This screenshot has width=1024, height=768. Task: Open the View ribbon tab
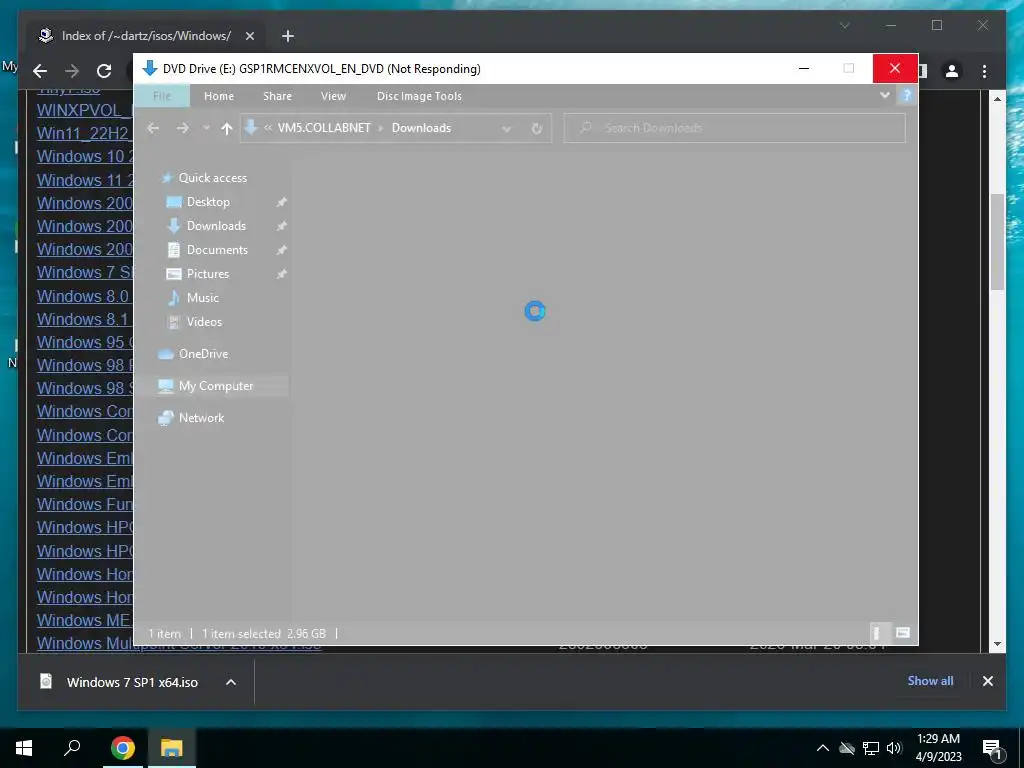[x=333, y=96]
